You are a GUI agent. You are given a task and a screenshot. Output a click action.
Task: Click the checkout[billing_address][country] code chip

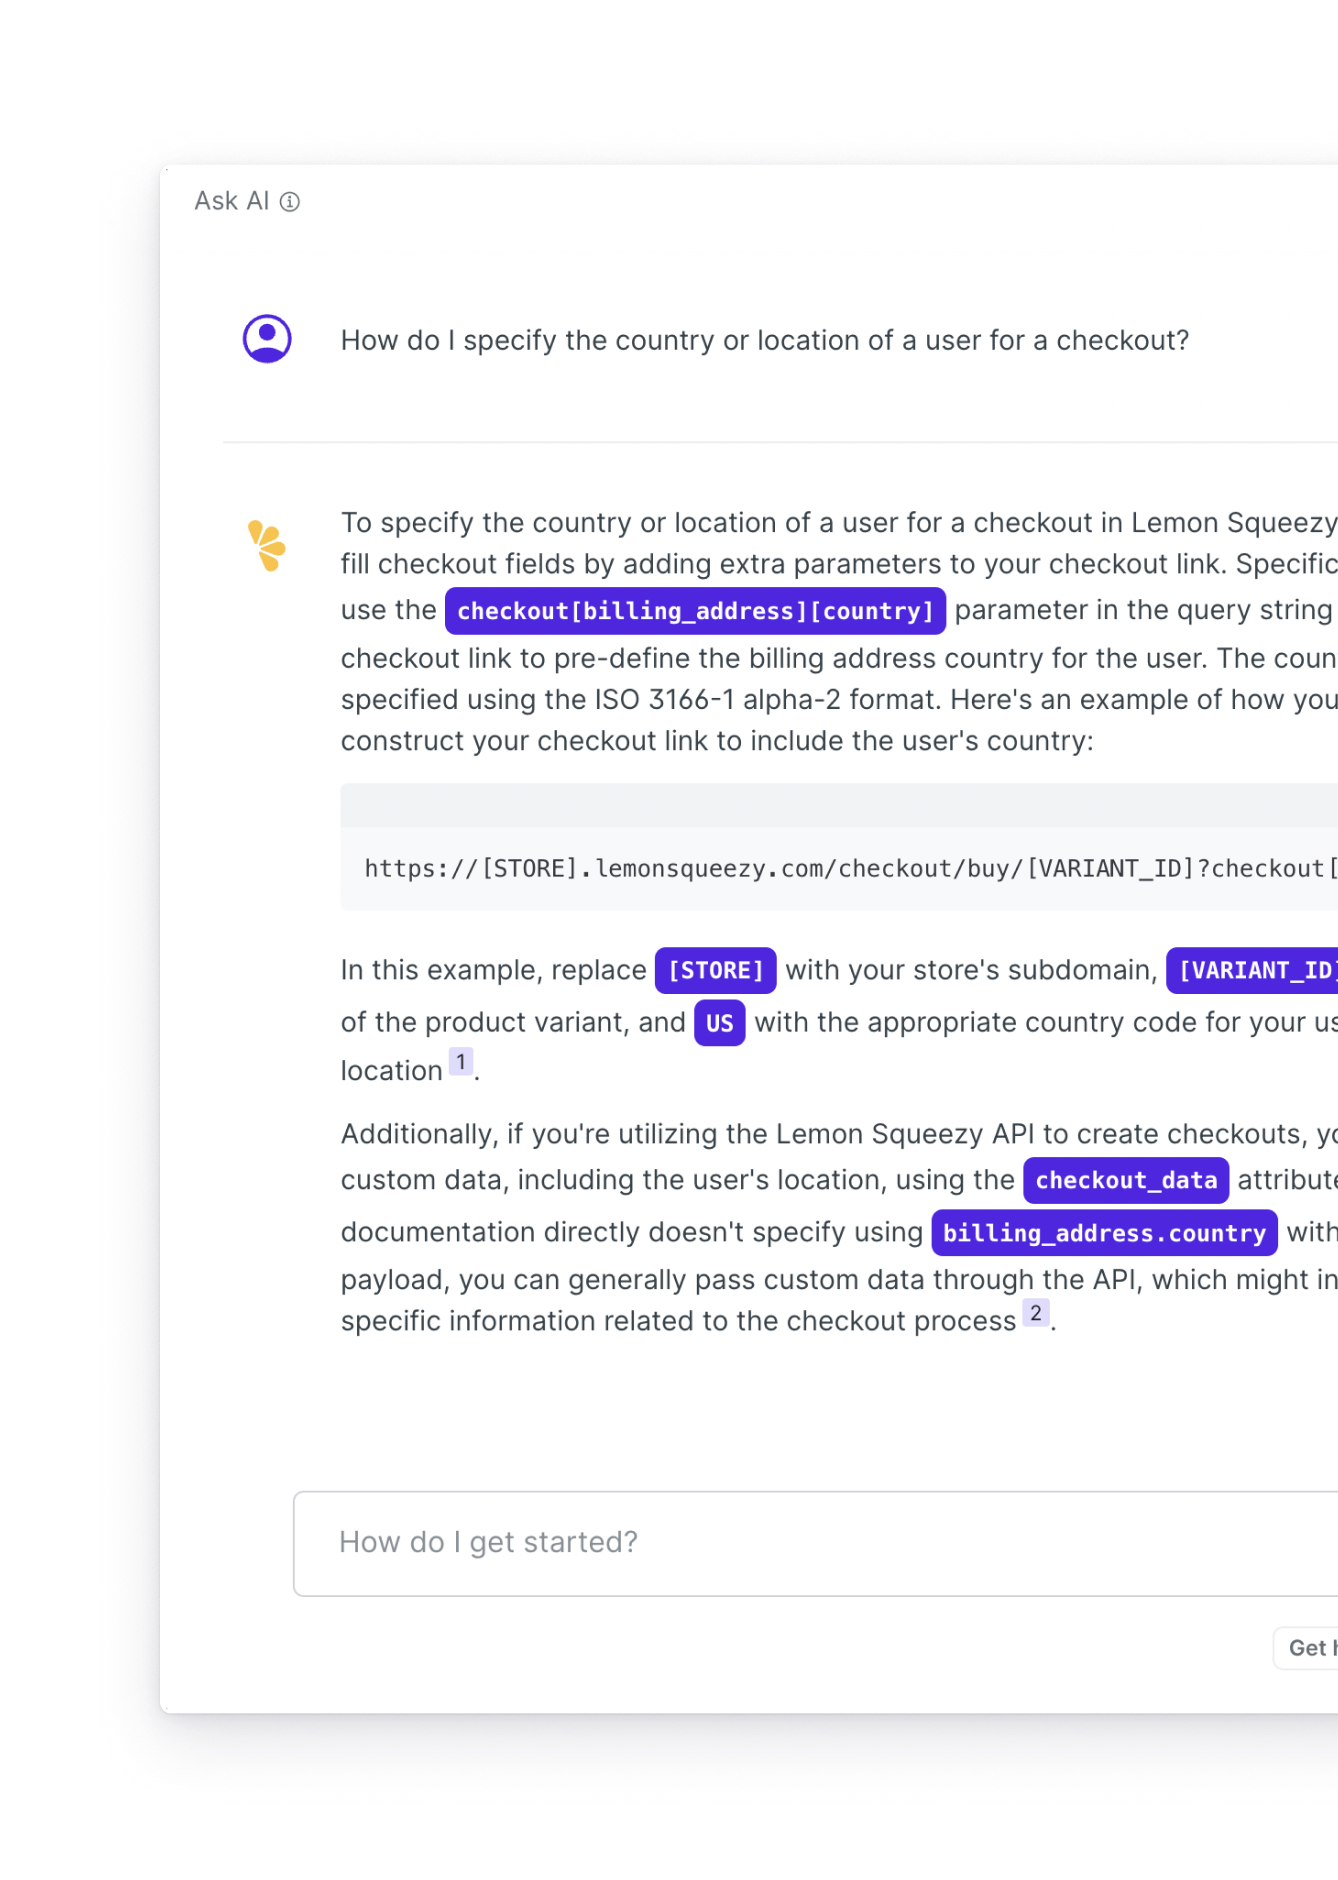pyautogui.click(x=695, y=610)
